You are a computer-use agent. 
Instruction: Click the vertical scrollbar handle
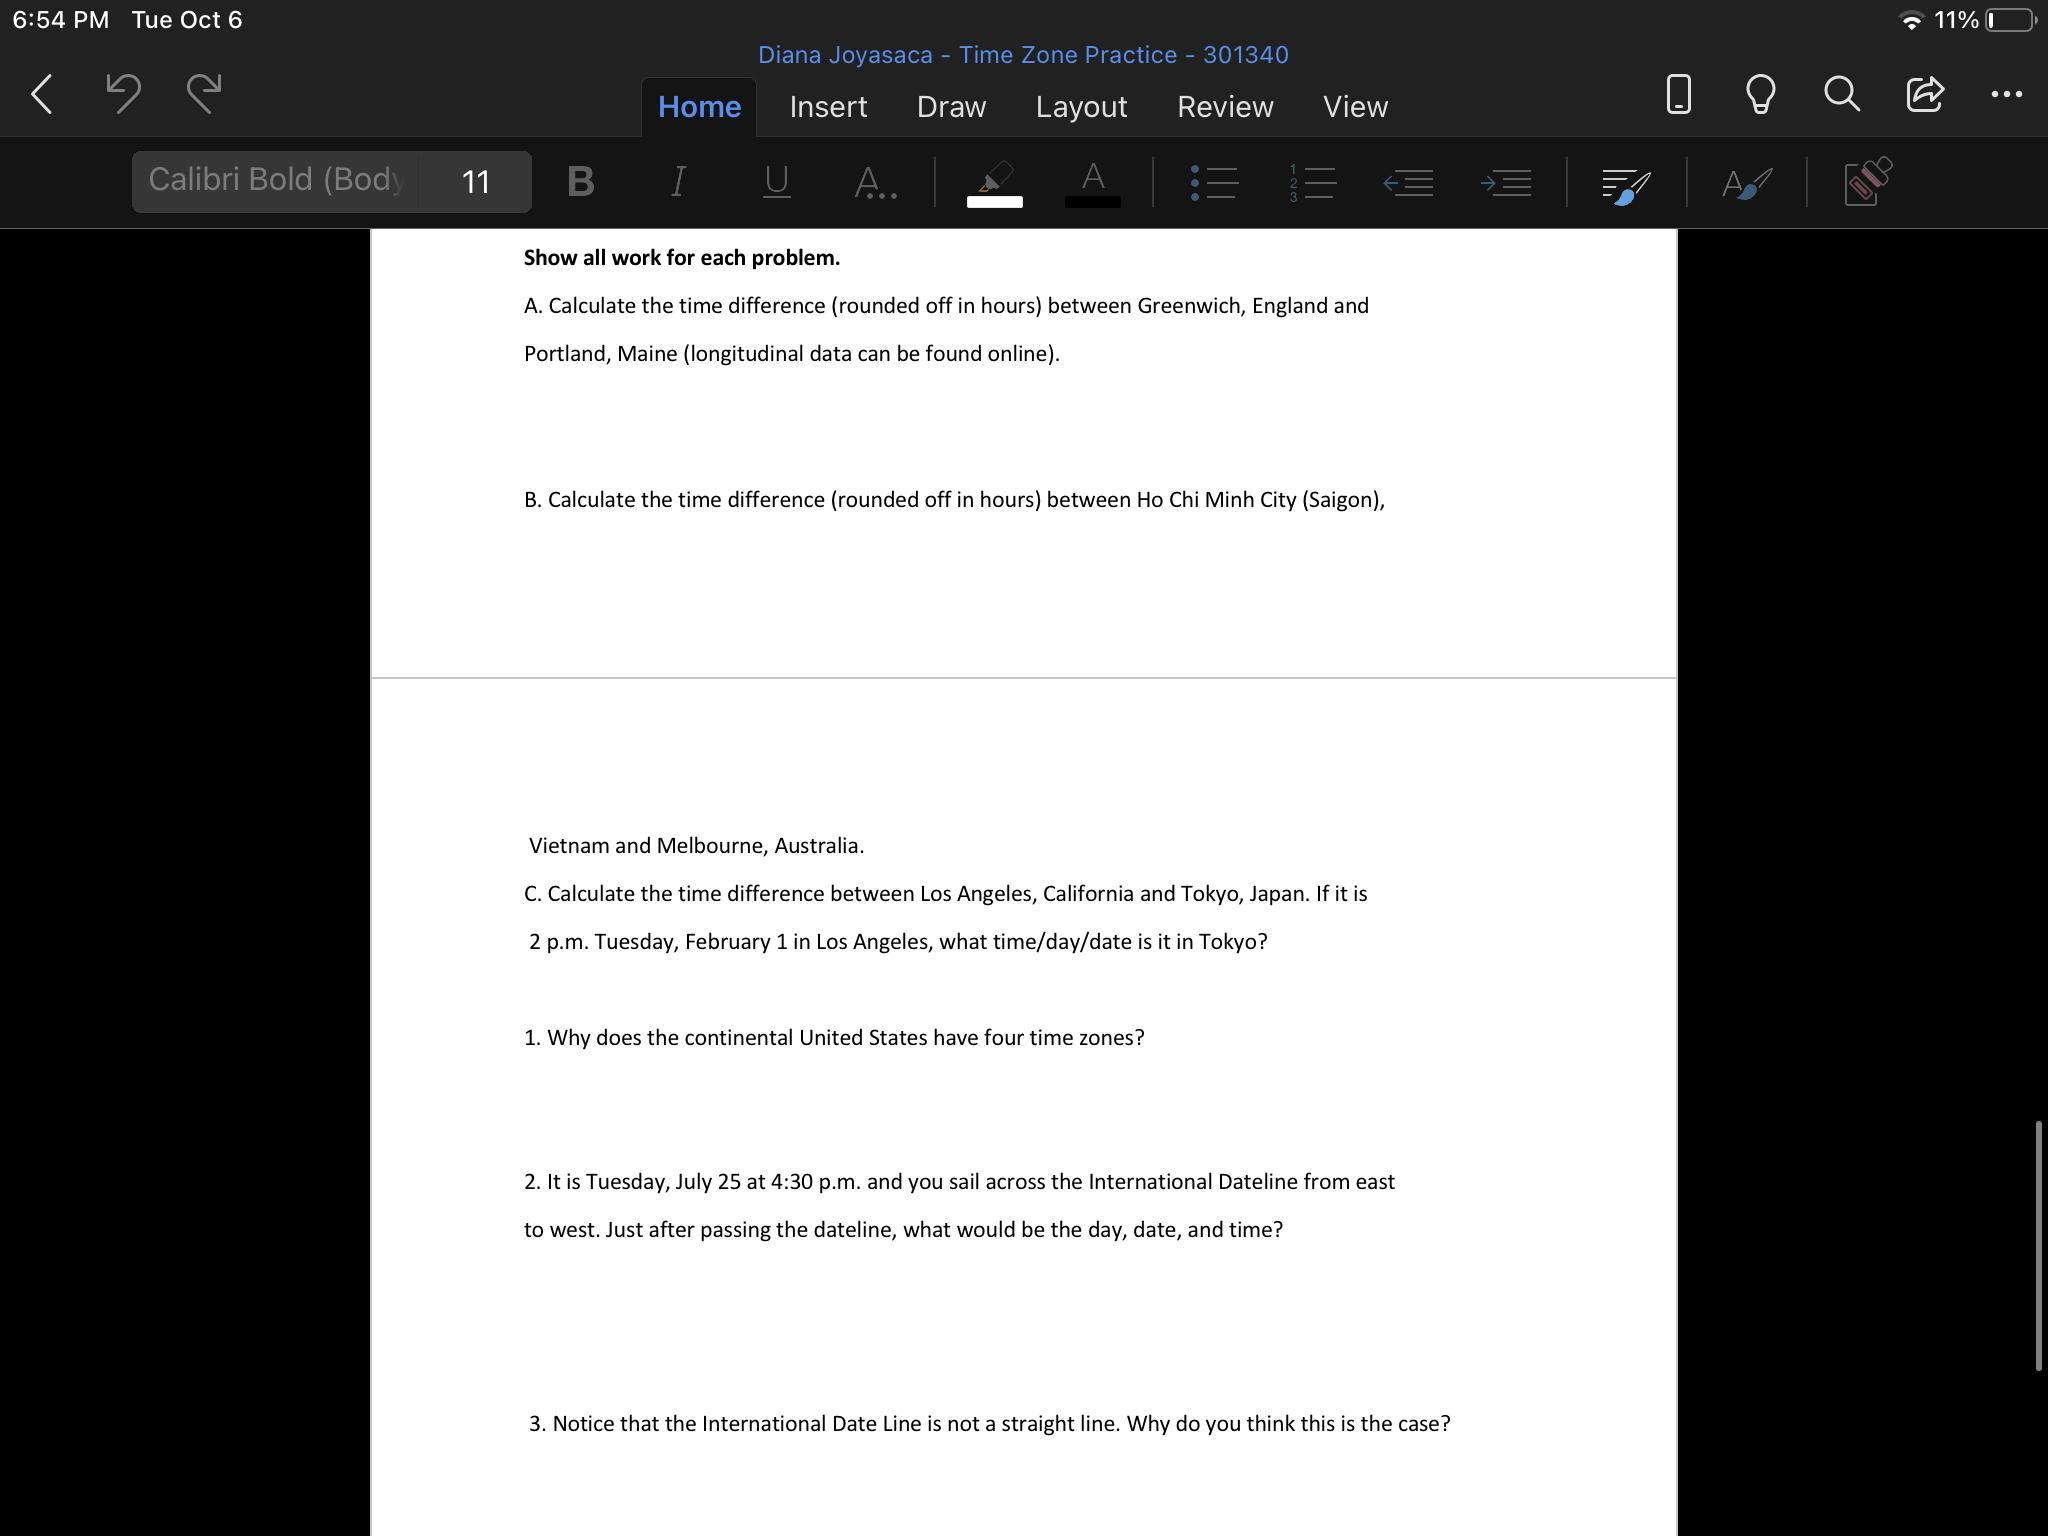(2037, 1245)
